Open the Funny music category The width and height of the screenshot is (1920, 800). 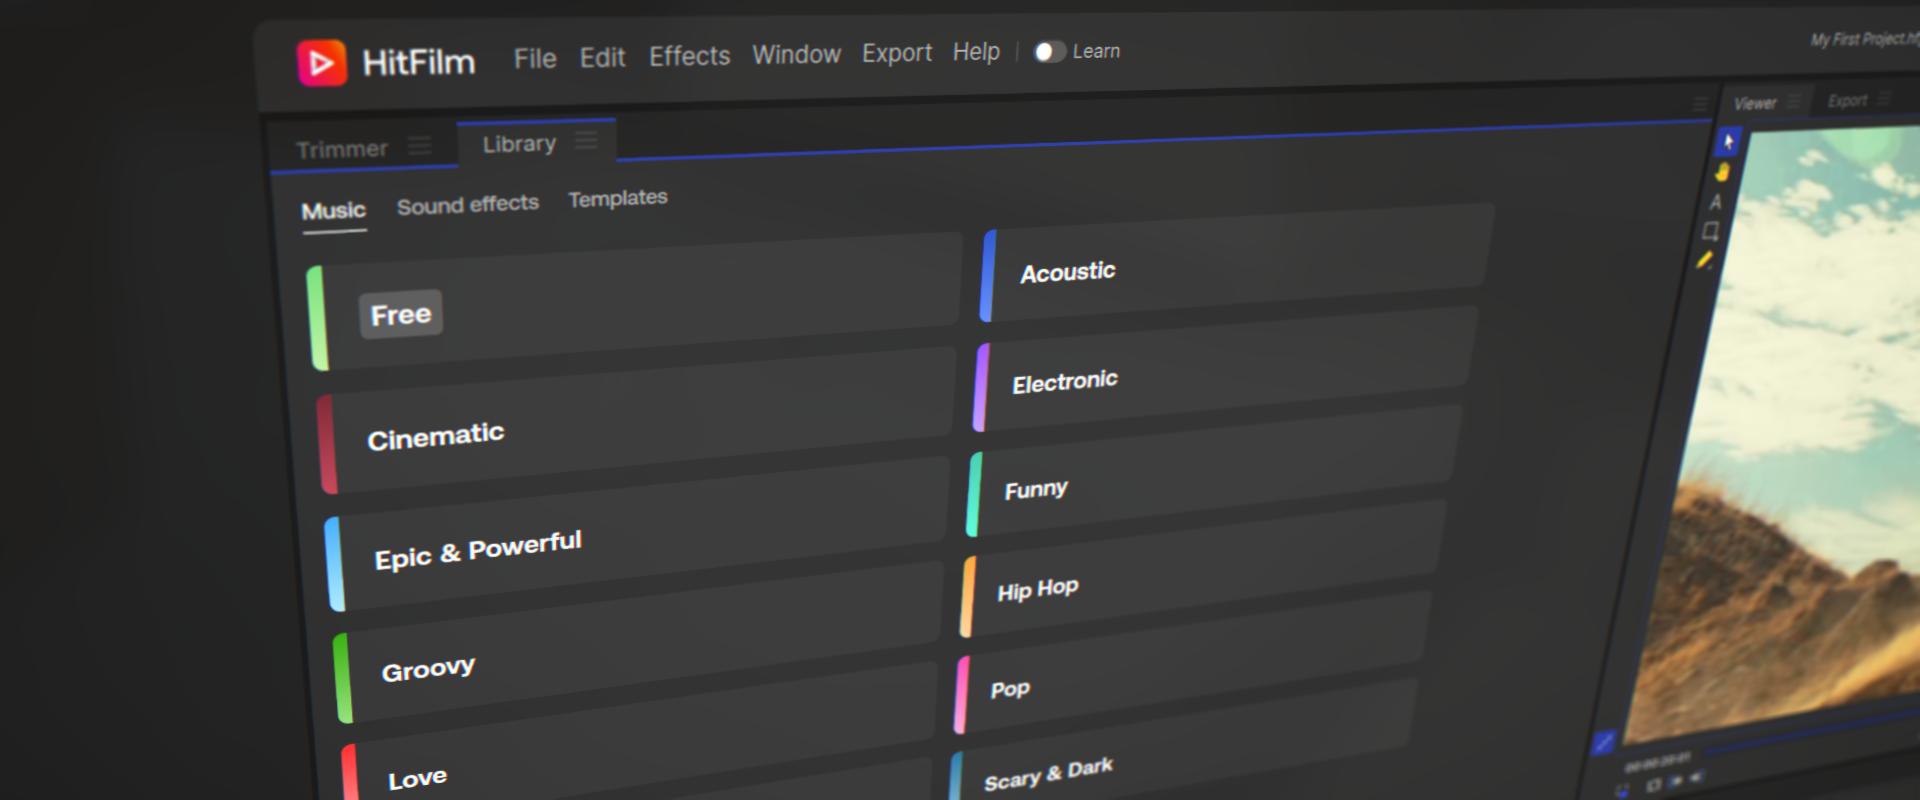coord(1214,470)
